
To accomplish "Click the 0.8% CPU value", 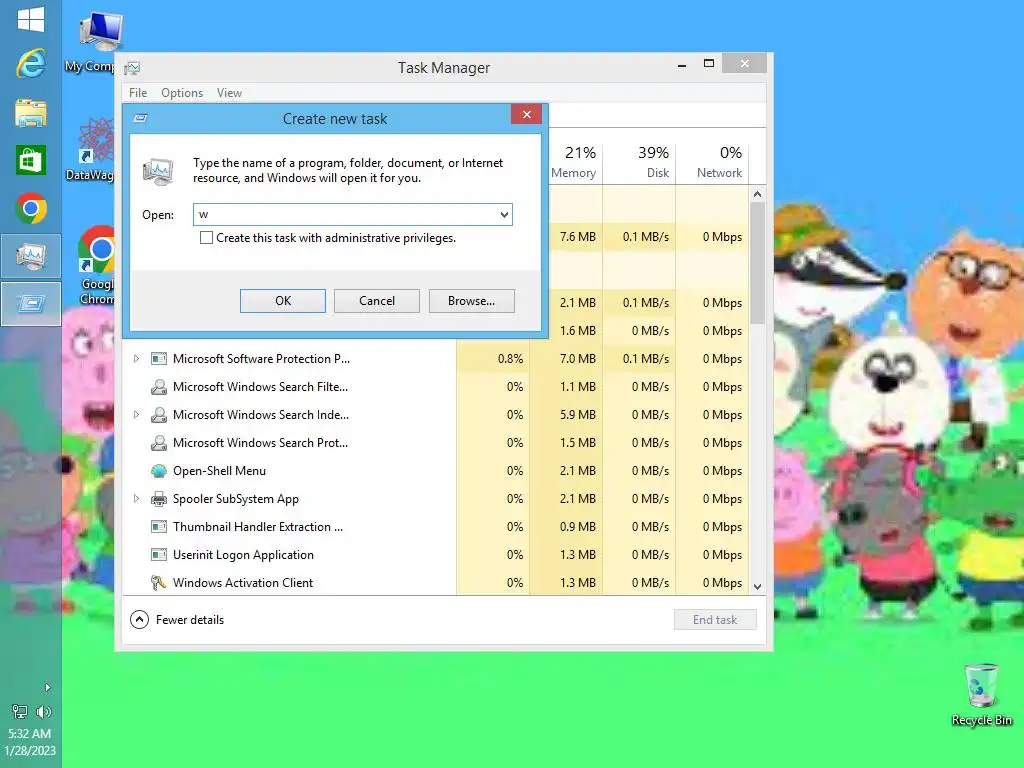I will [x=510, y=359].
